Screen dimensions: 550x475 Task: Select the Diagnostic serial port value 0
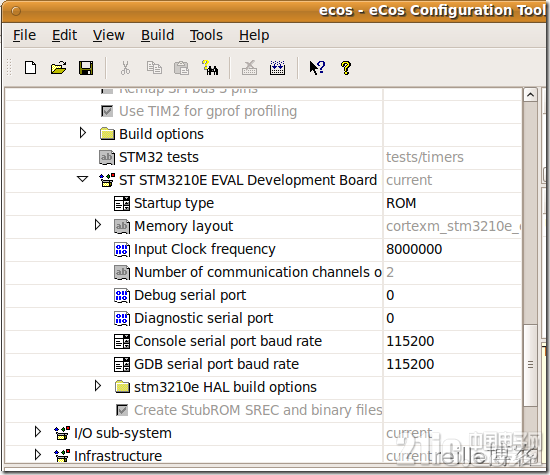click(390, 319)
